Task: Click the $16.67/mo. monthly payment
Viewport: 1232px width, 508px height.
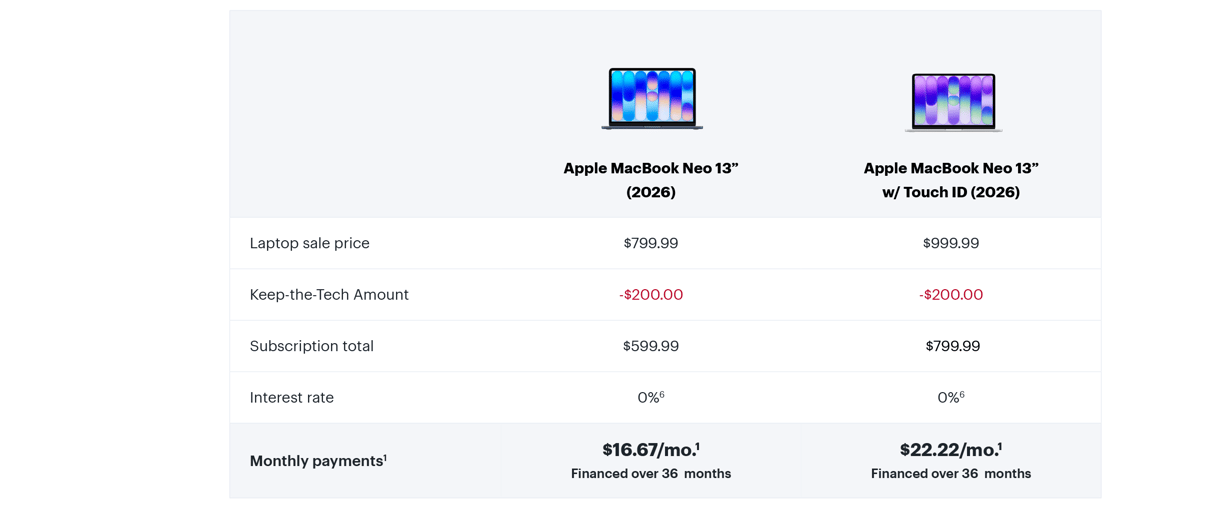Action: click(x=651, y=450)
